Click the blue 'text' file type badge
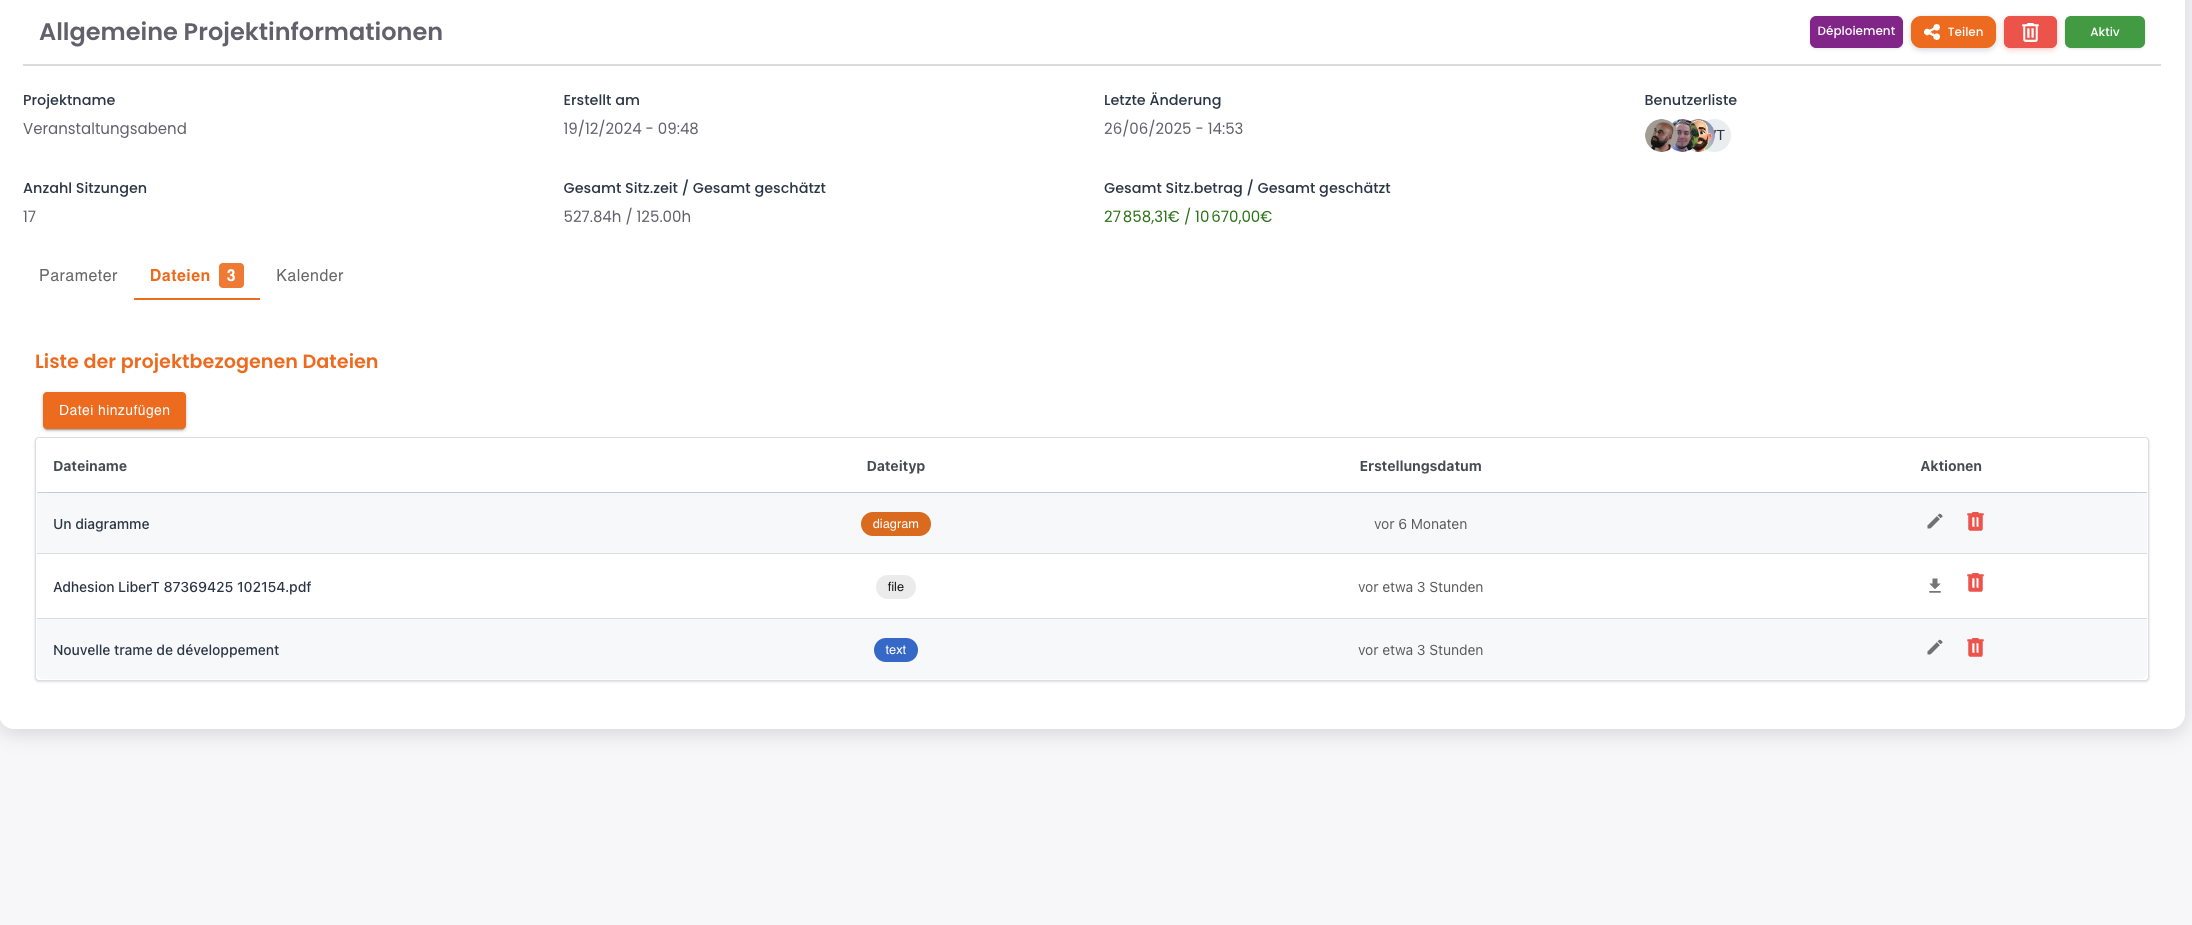 (895, 650)
